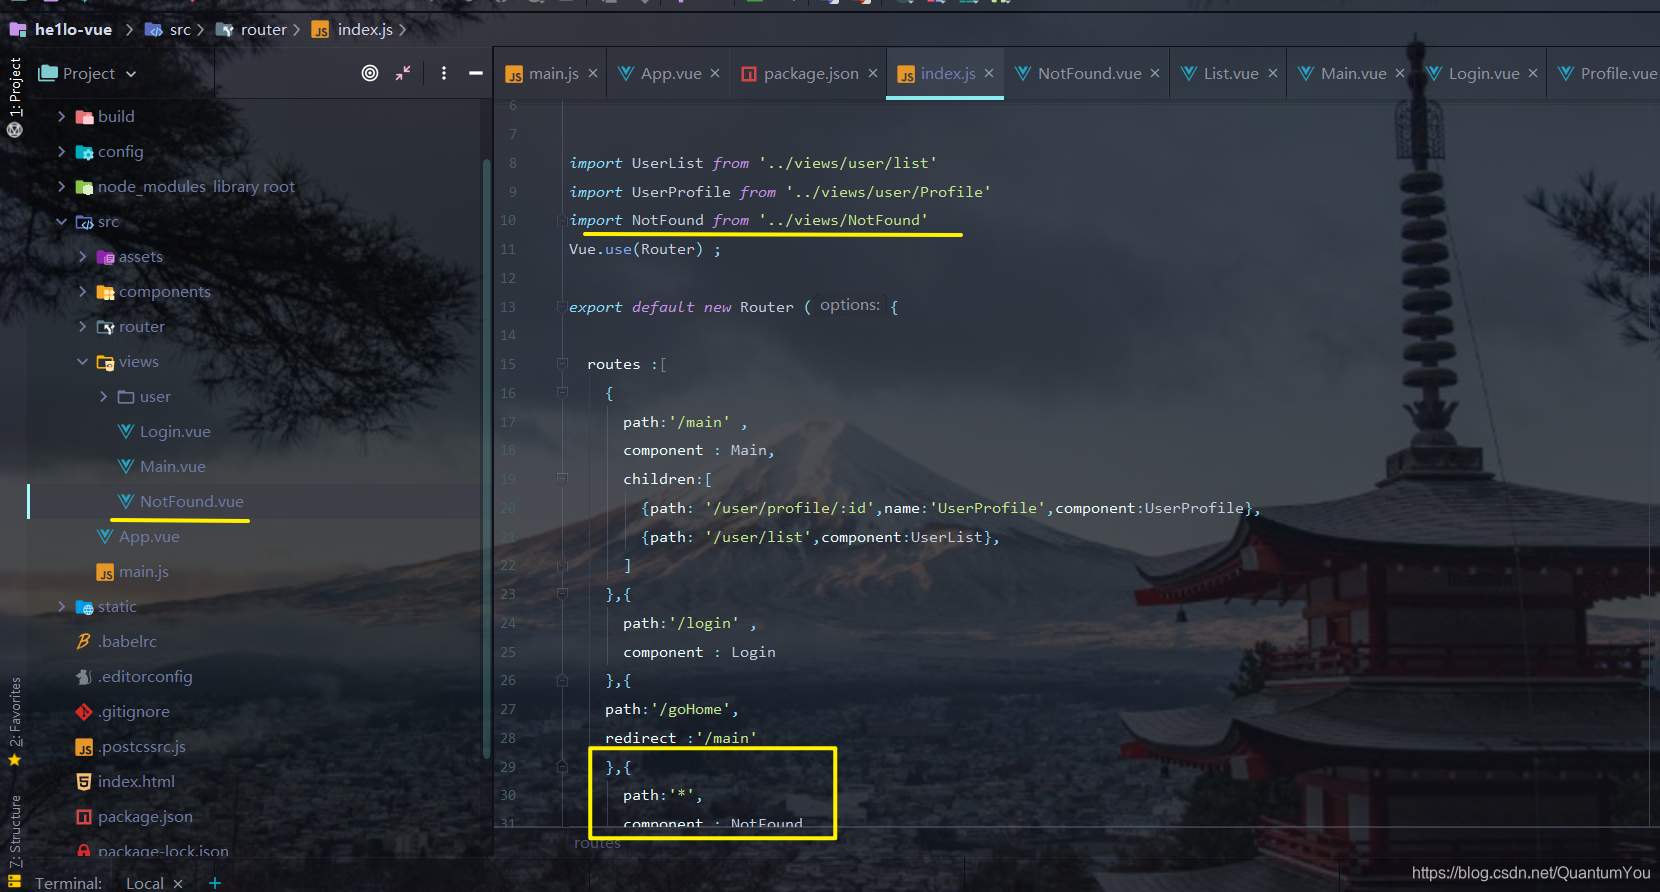Viewport: 1660px width, 892px height.
Task: Fold the import block at line 10
Action: coord(562,220)
